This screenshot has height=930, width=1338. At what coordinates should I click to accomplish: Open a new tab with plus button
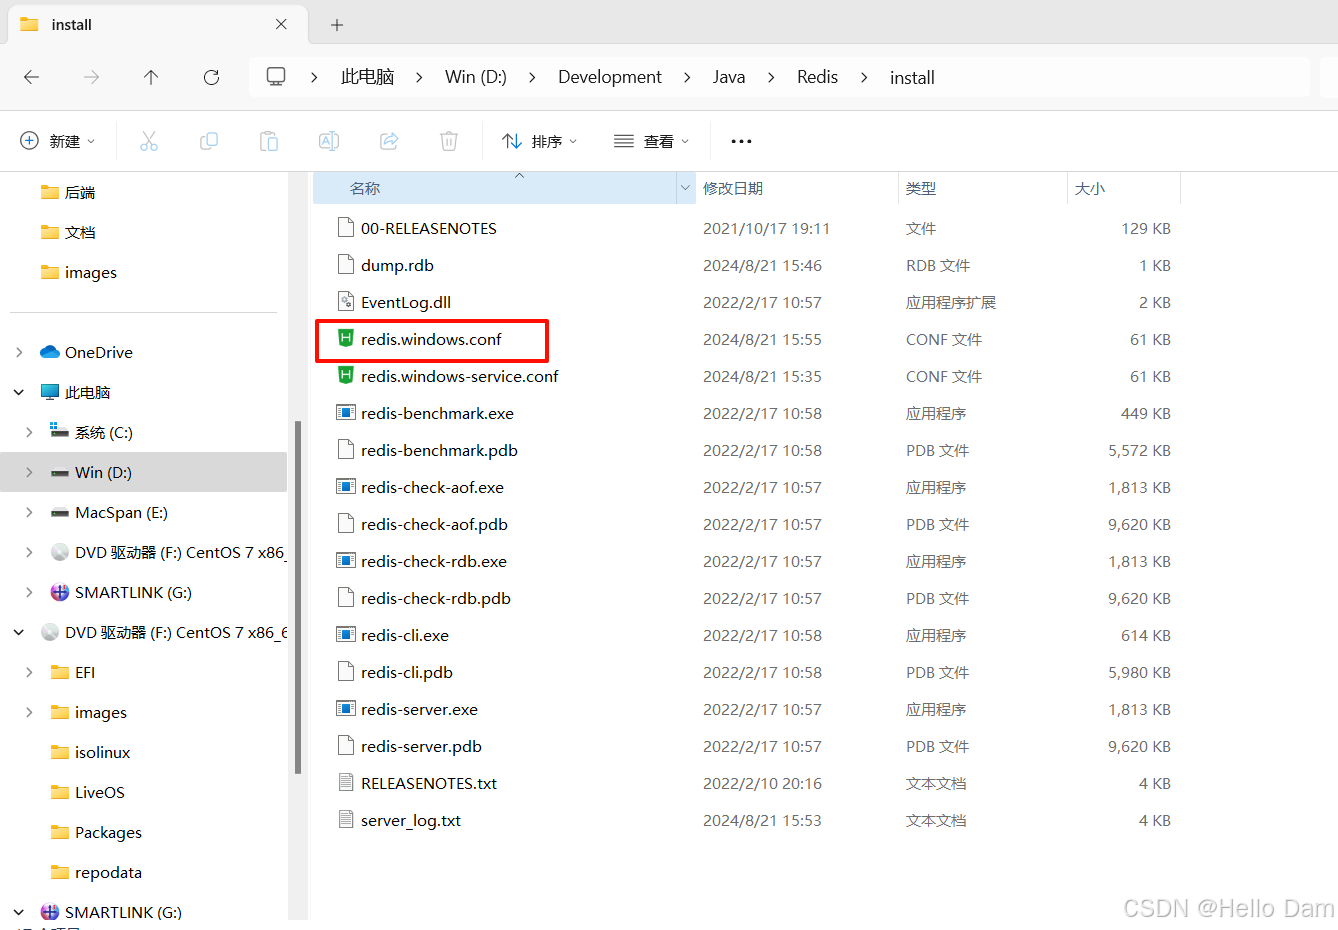337,25
